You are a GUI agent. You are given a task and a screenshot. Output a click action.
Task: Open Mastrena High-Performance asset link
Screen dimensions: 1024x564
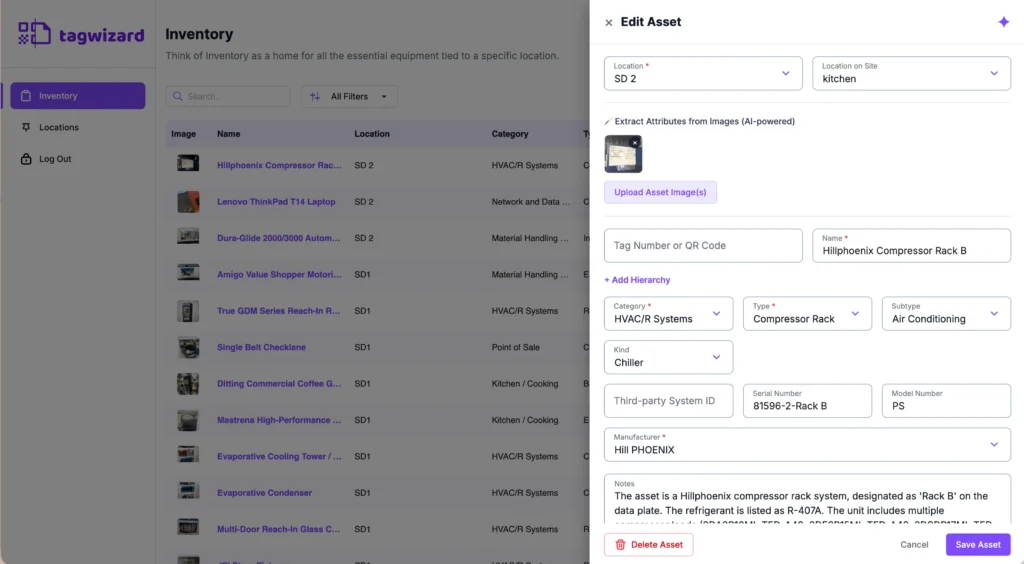click(x=279, y=420)
